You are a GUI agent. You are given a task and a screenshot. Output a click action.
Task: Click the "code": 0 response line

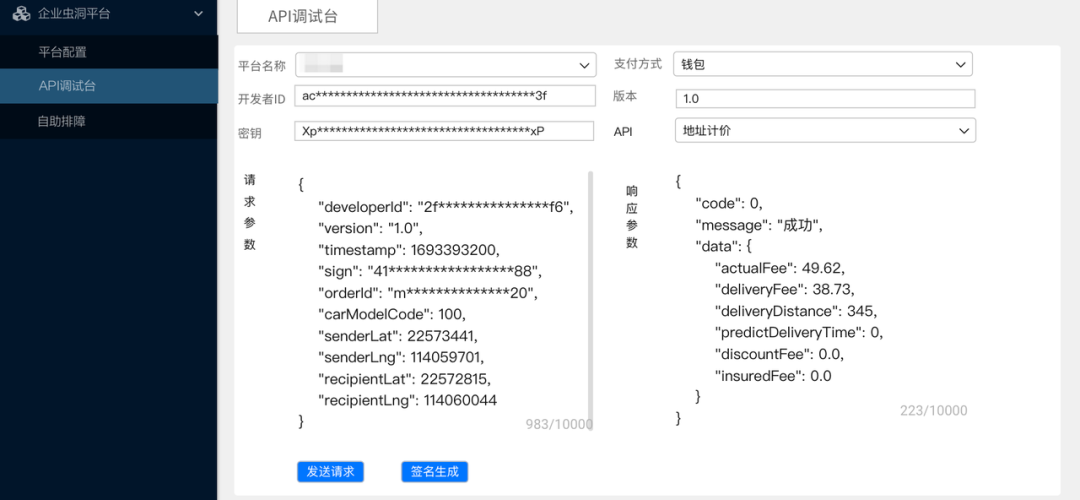[729, 203]
